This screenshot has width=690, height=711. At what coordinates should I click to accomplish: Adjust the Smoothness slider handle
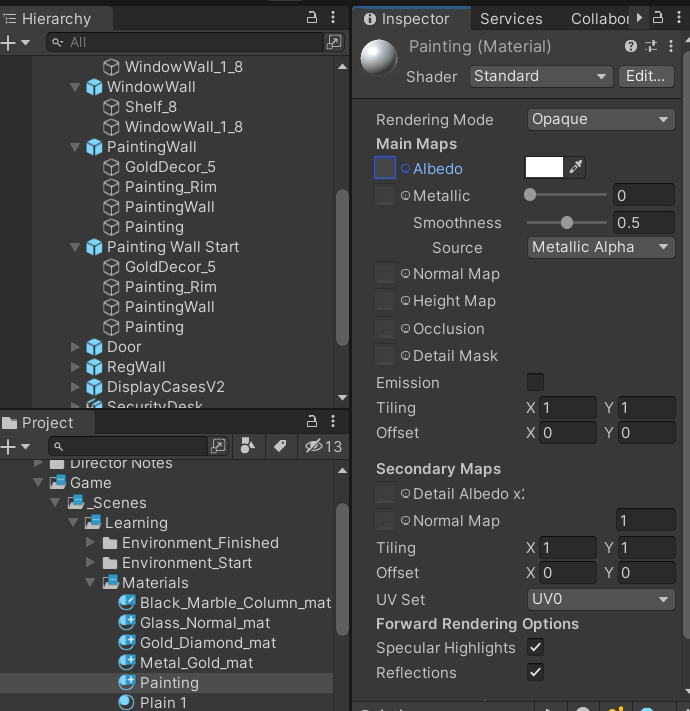click(567, 222)
